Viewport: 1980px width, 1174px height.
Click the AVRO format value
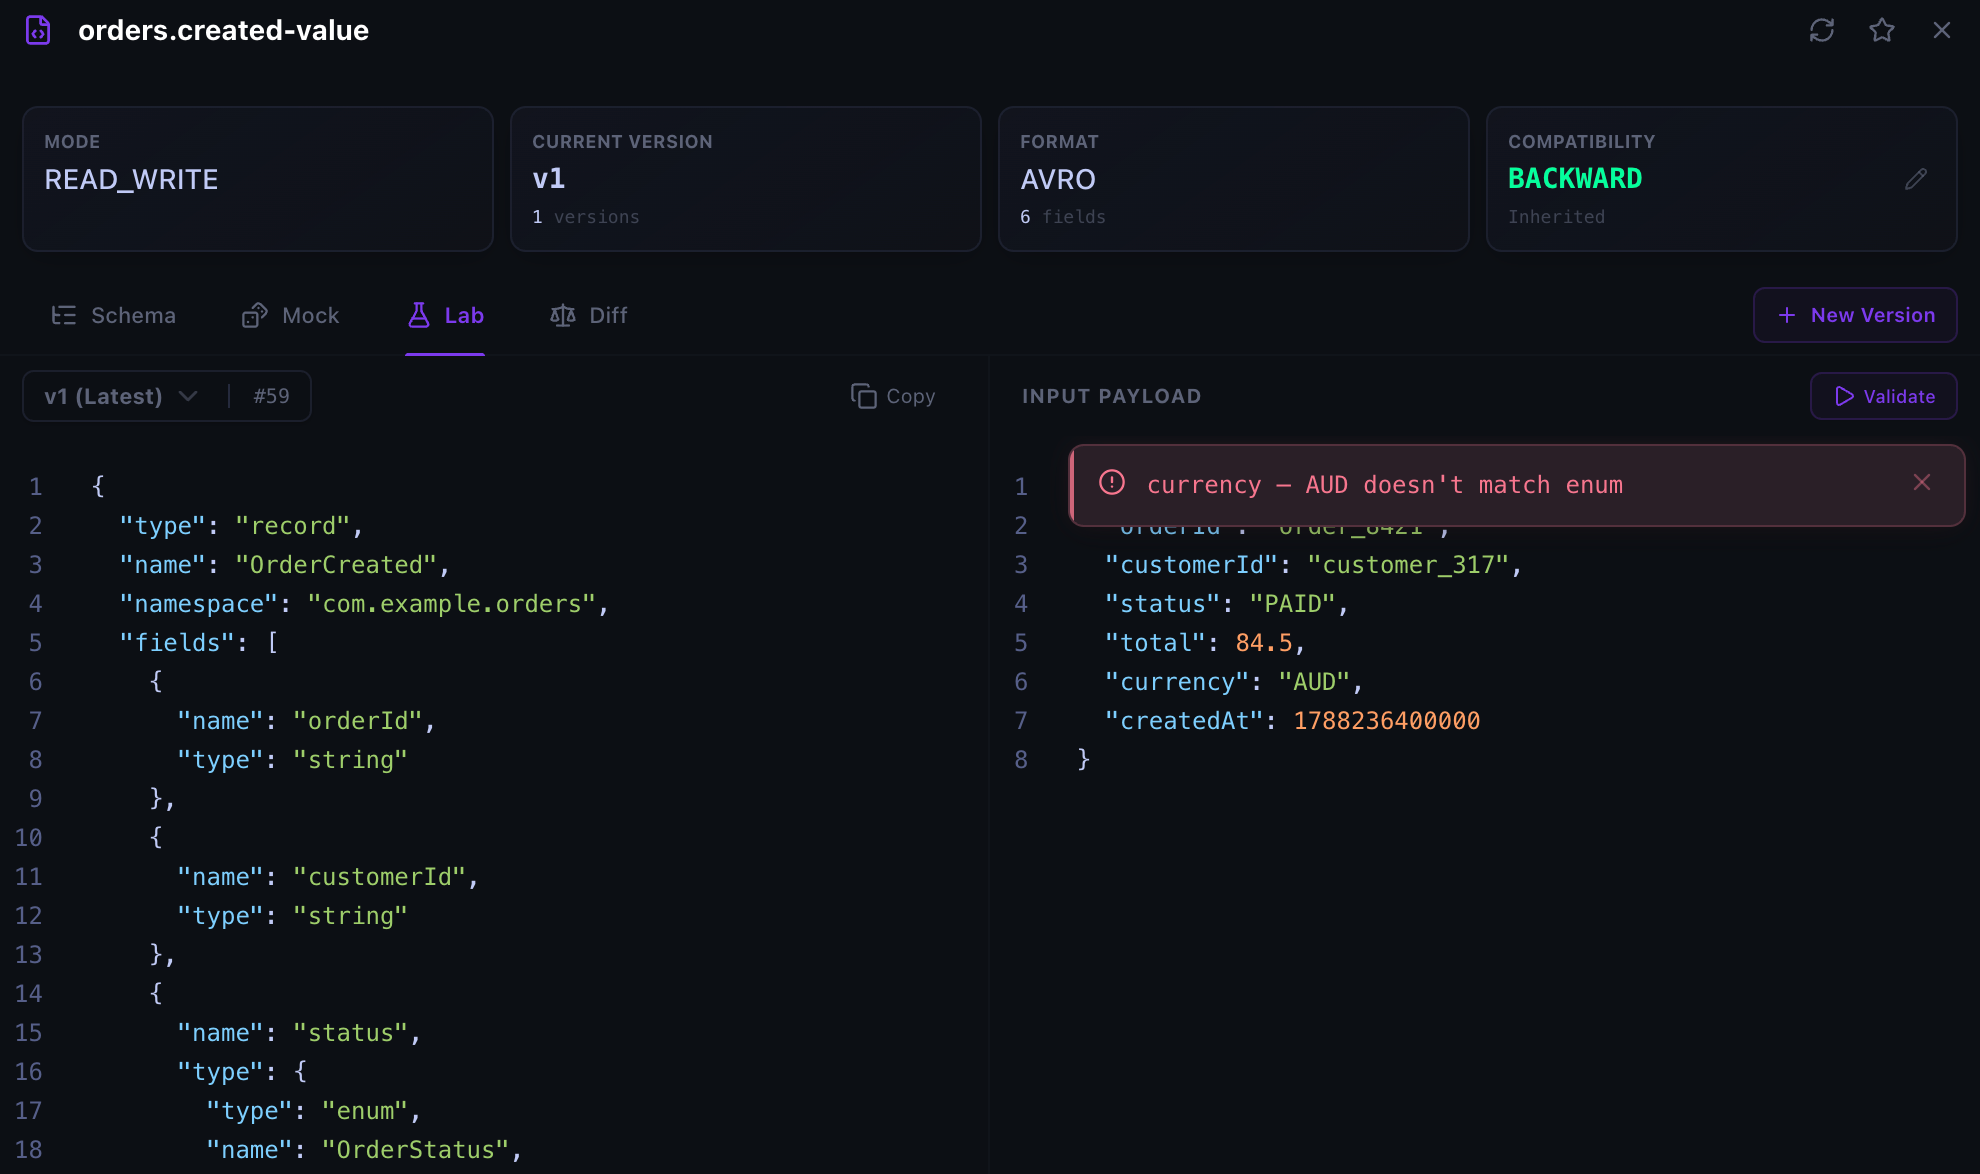pos(1058,180)
